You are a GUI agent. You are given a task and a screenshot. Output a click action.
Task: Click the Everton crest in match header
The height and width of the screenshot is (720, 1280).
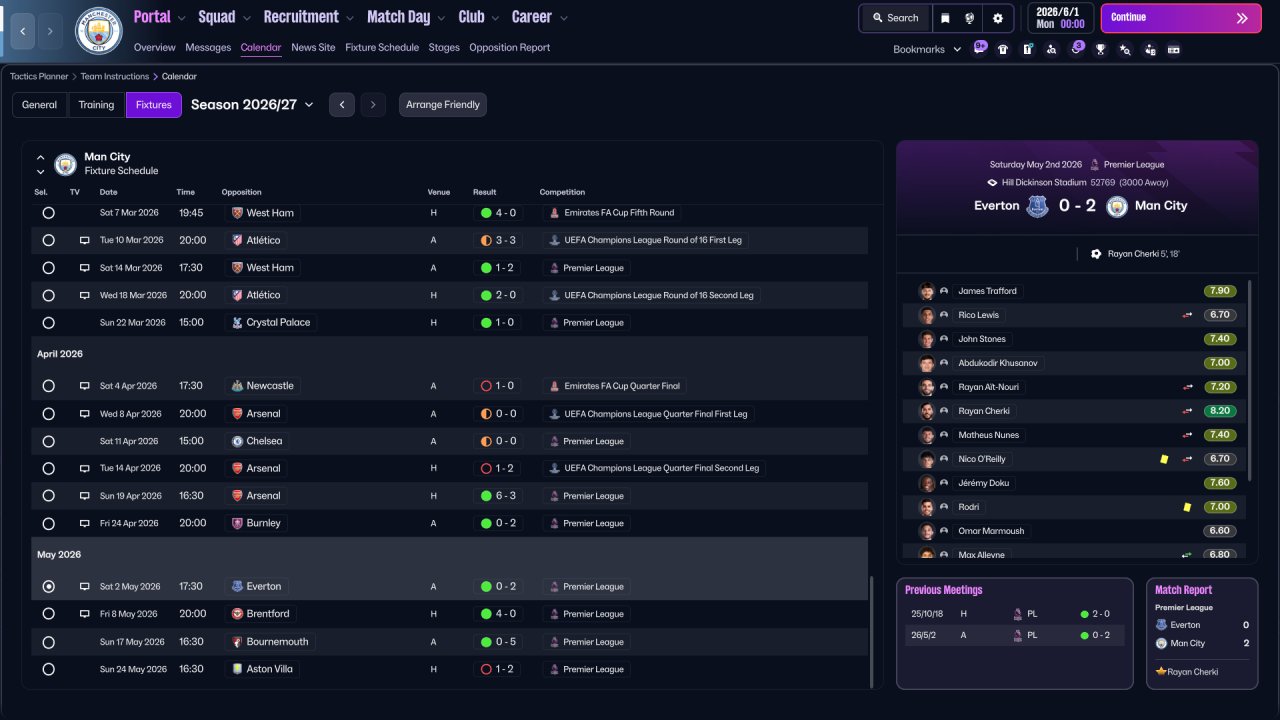[1037, 206]
